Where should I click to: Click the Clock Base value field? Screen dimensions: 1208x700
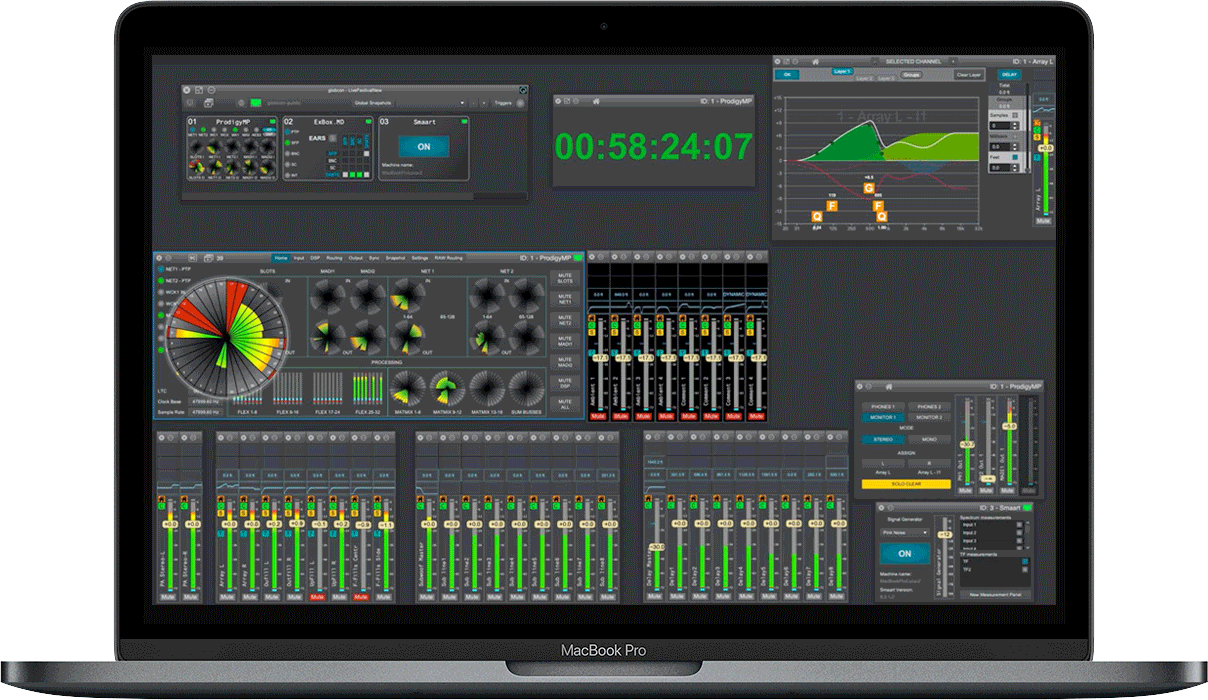[x=205, y=401]
